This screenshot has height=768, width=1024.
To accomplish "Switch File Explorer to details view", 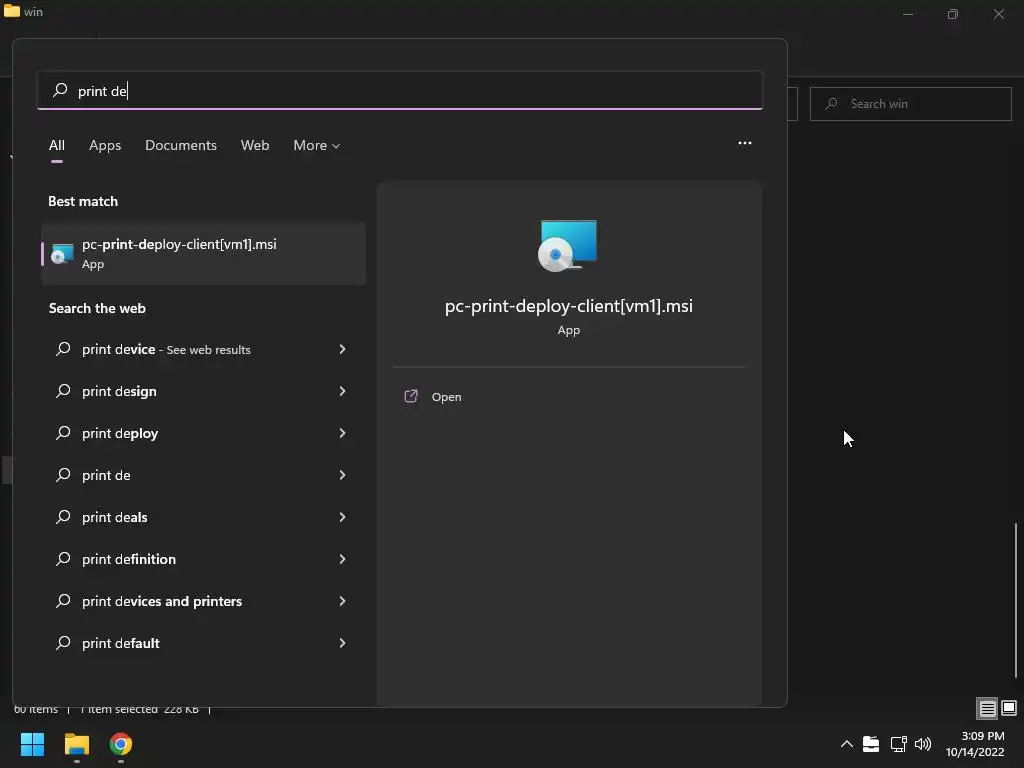I will [x=987, y=708].
